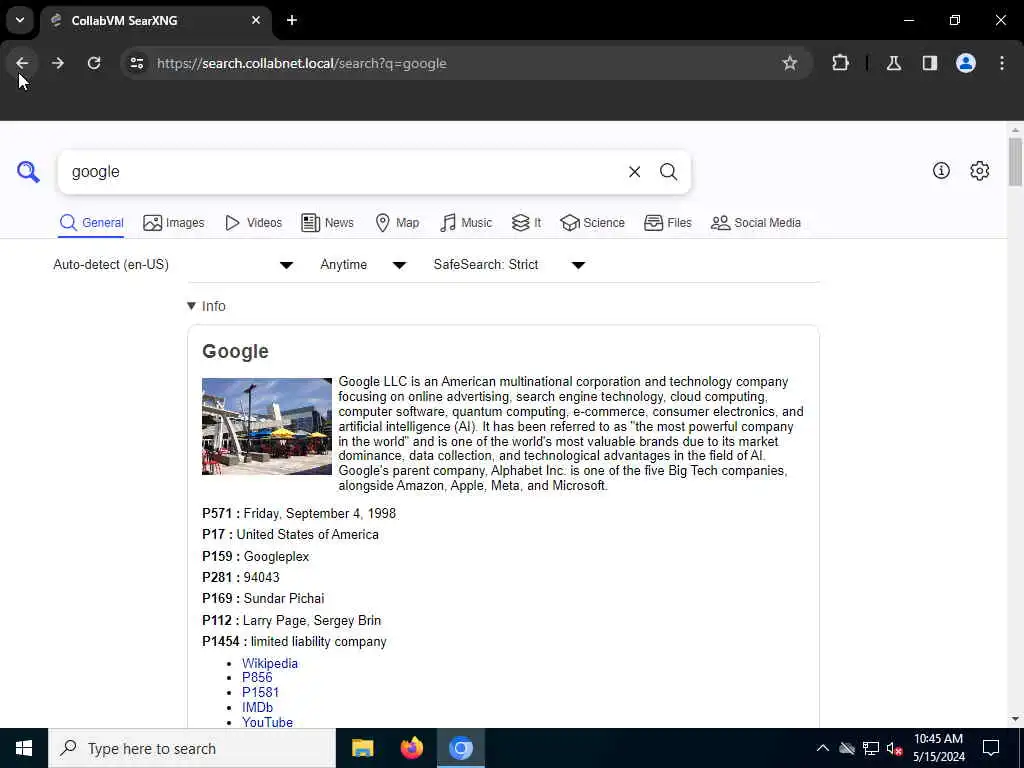Switch to the Science category tab
Screen dimensions: 1024x768
592,223
